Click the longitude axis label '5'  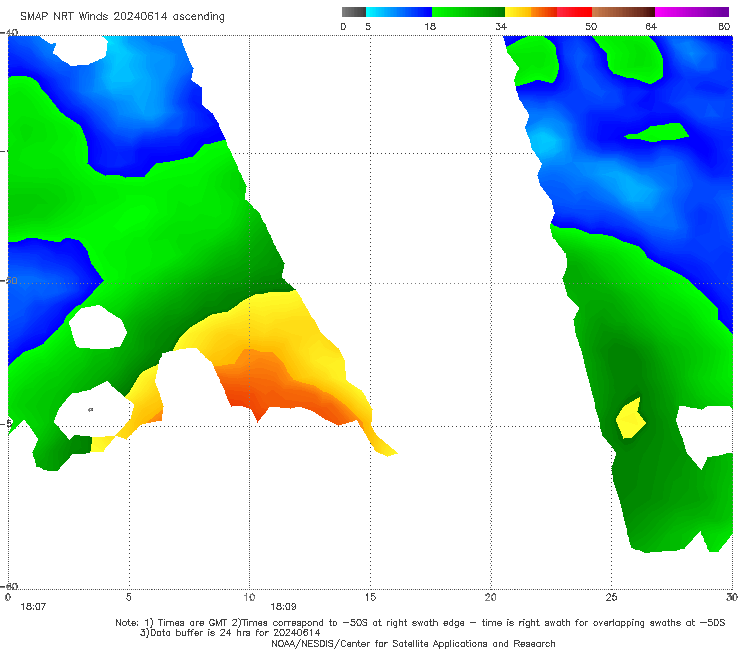(129, 597)
